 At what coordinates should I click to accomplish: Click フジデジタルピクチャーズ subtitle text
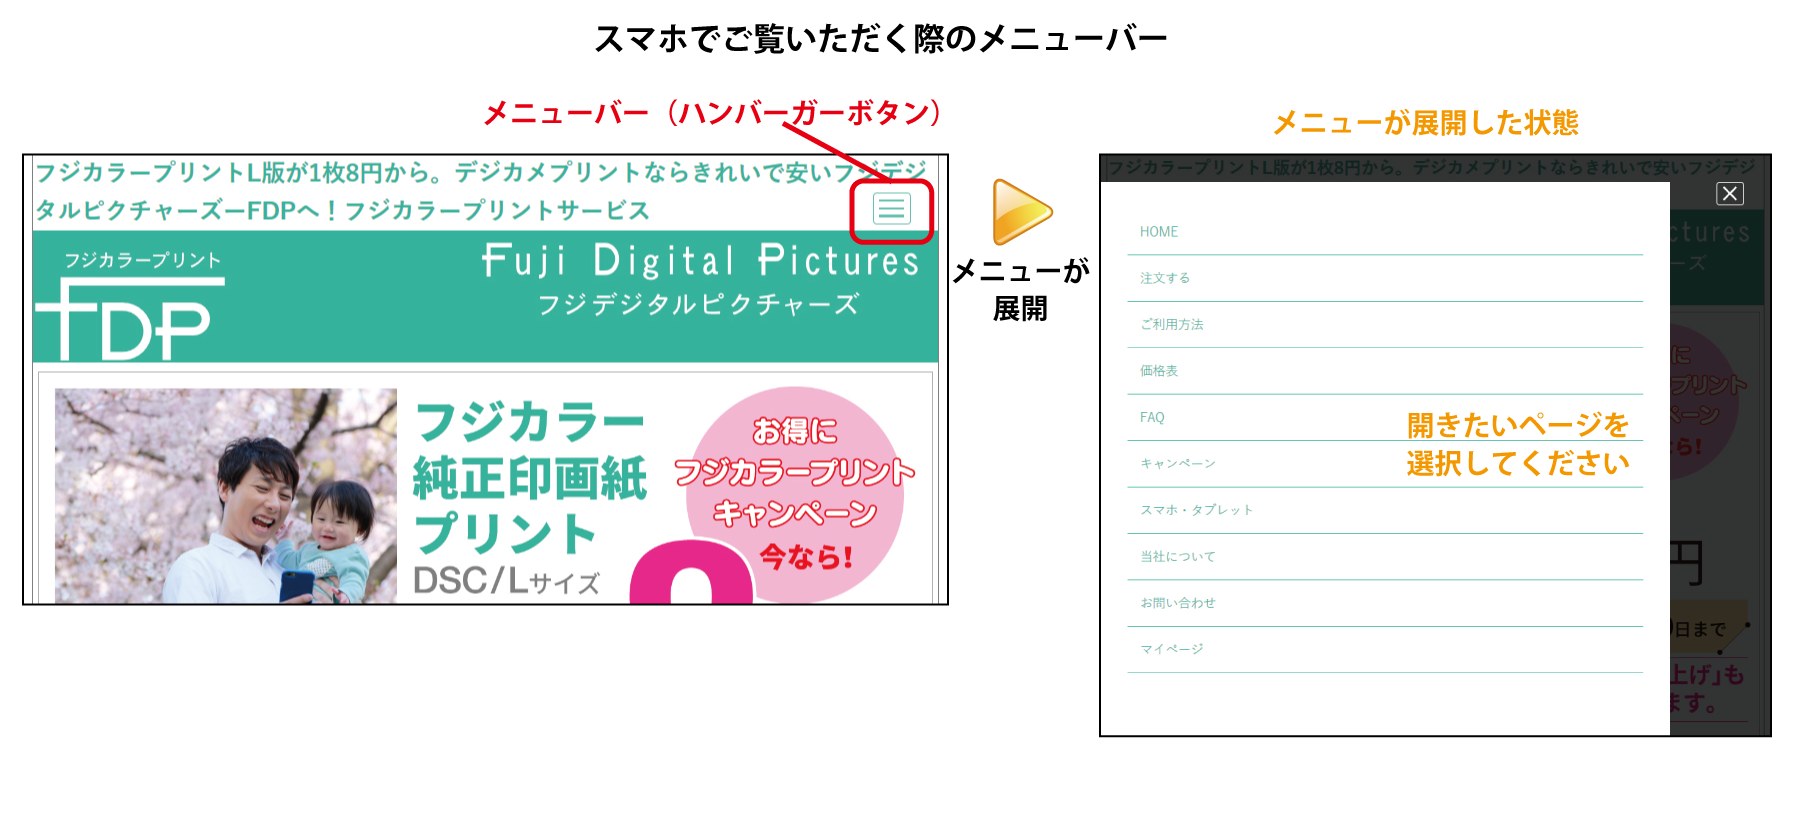click(698, 305)
